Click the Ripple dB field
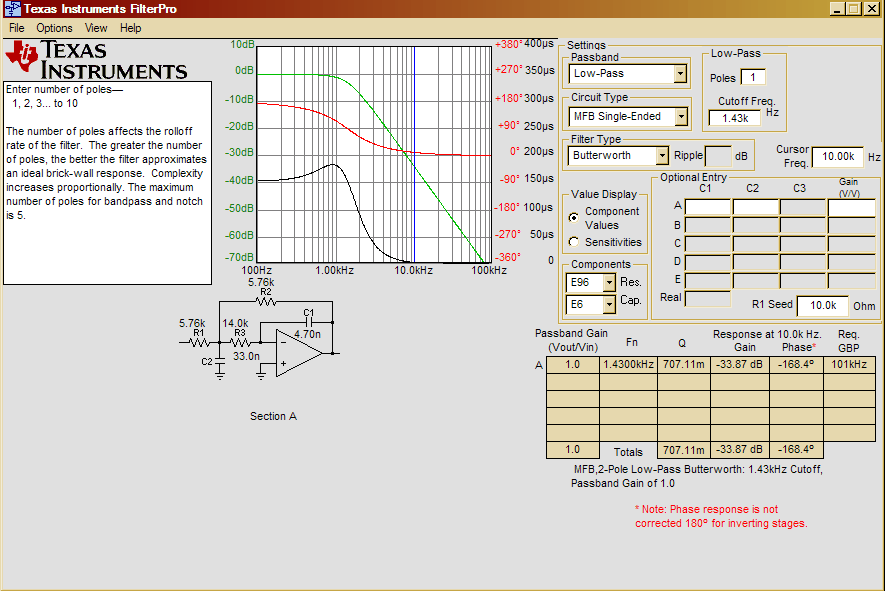885x591 pixels. pos(718,156)
